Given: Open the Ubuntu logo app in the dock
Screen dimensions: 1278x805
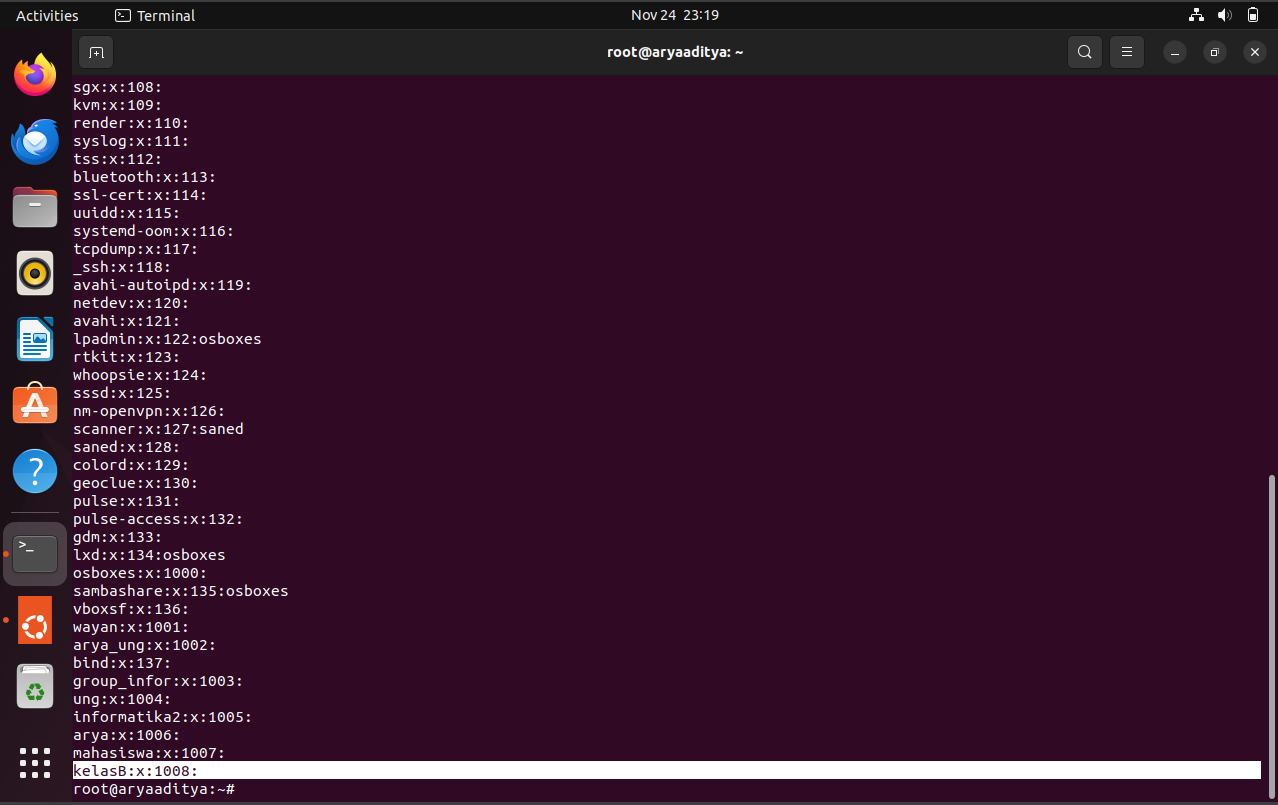Looking at the screenshot, I should 35,620.
